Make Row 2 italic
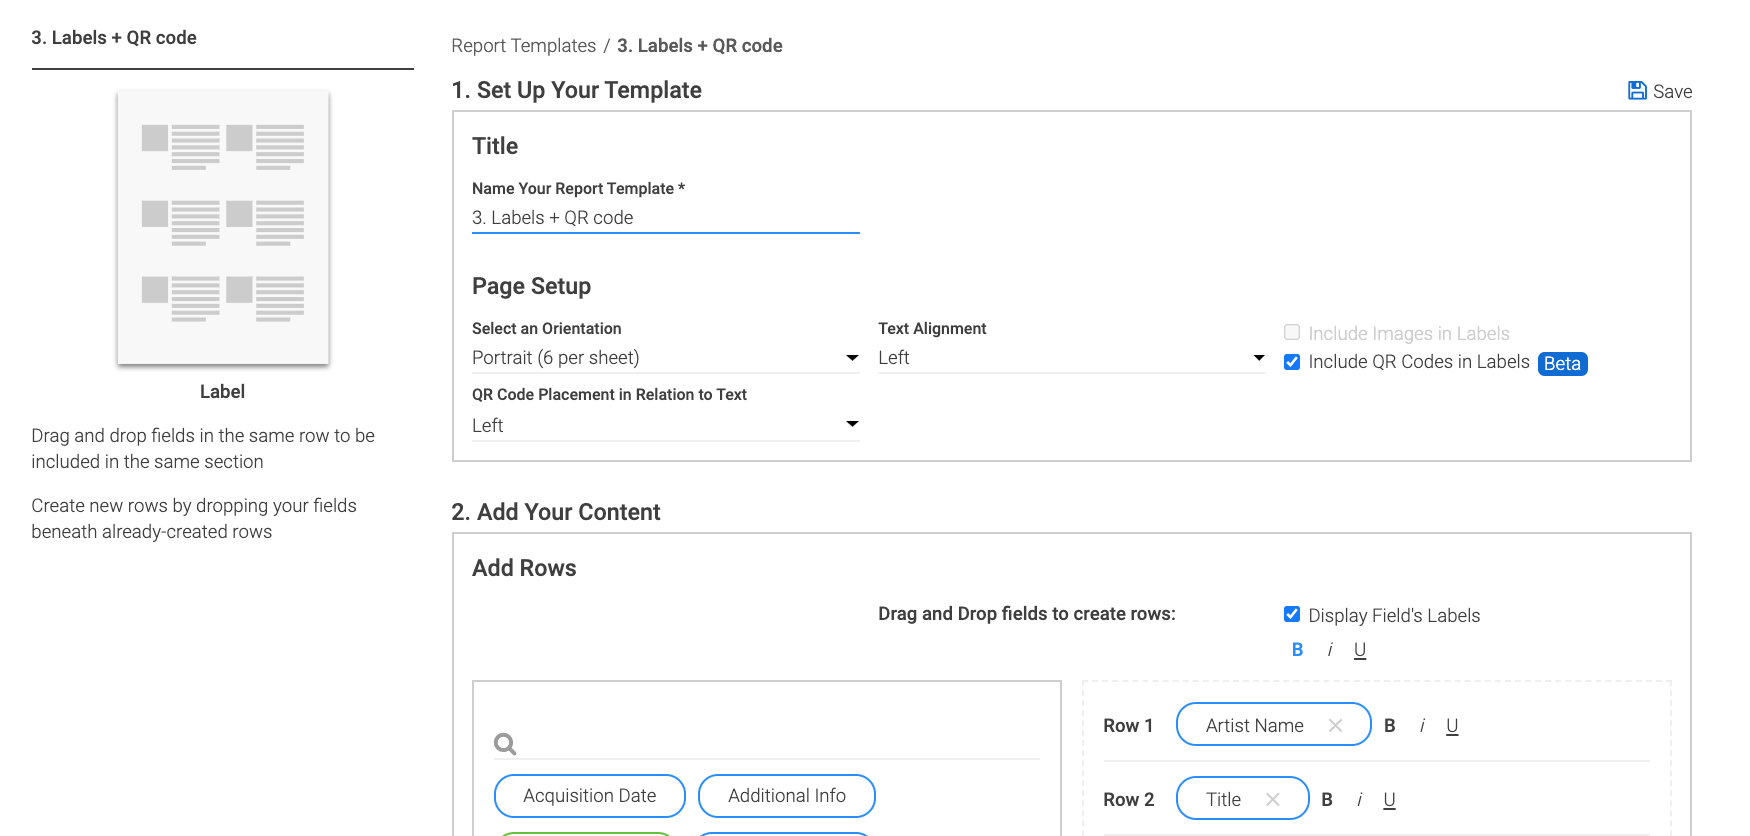The image size is (1750, 836). [1359, 800]
